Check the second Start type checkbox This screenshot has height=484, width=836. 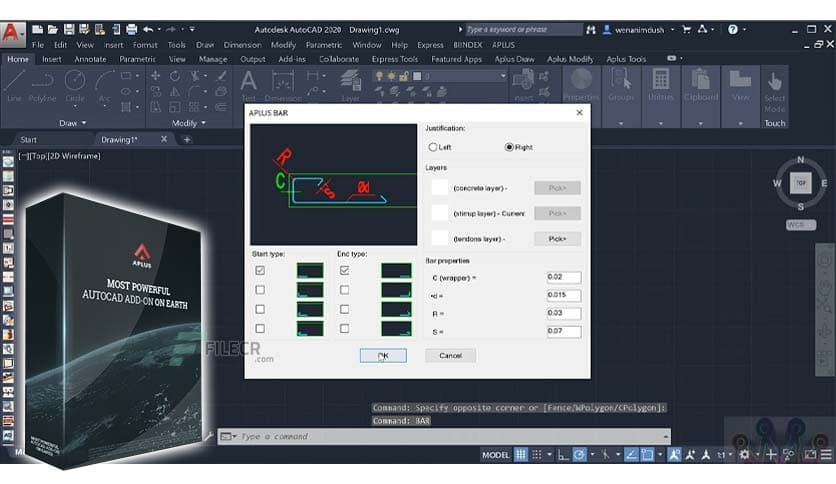tap(261, 290)
